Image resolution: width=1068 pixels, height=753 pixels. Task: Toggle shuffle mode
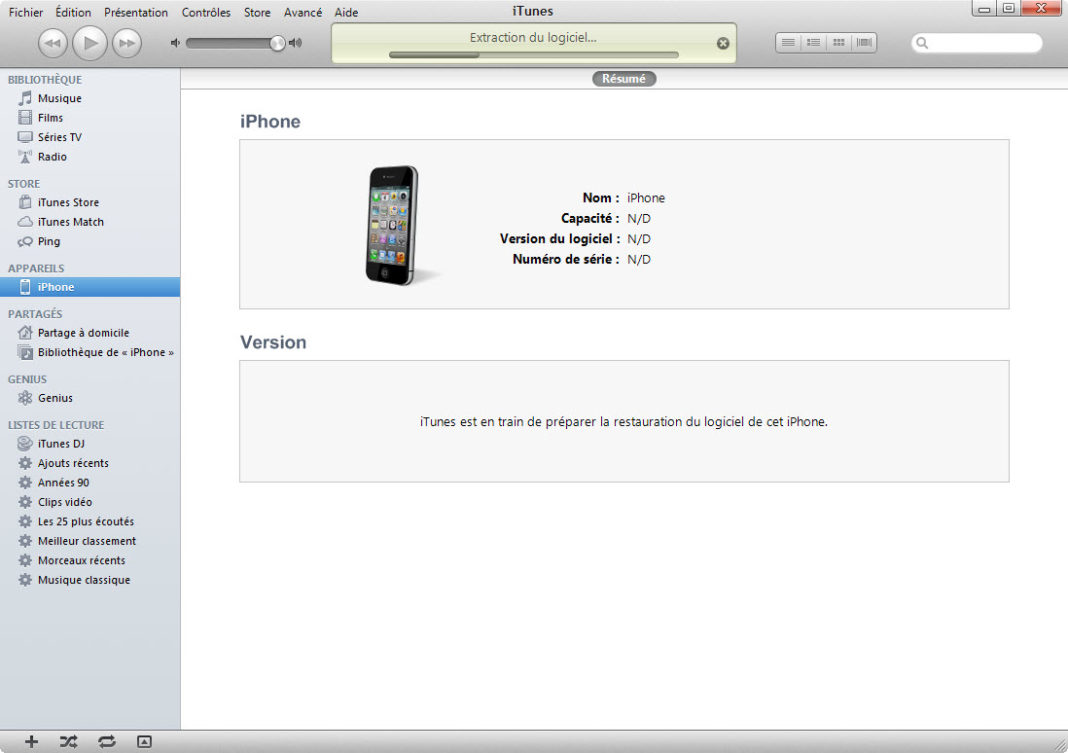pos(68,741)
